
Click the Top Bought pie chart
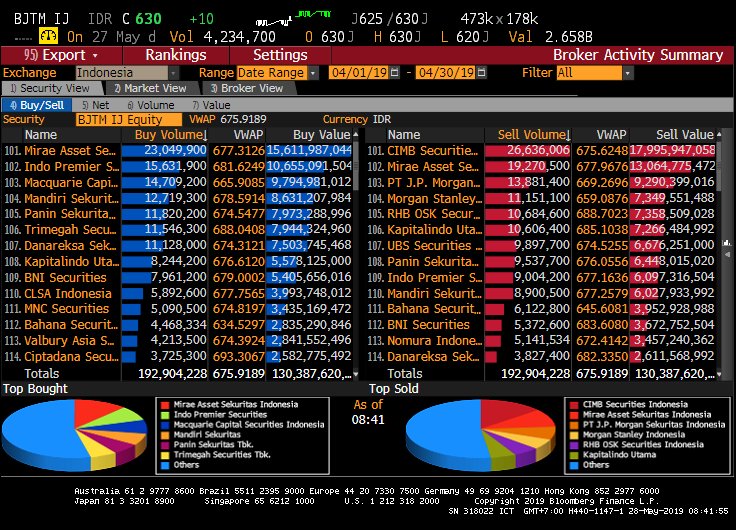74,435
